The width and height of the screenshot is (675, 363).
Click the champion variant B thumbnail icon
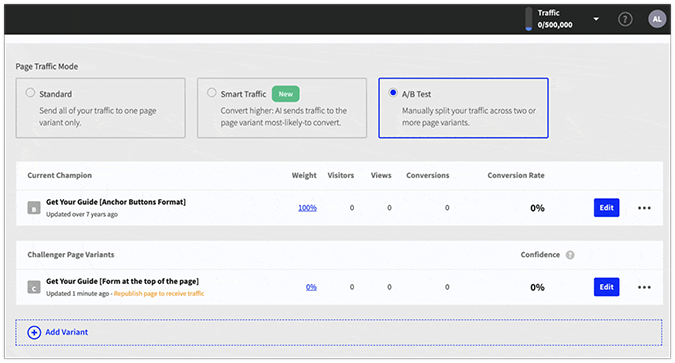coord(34,208)
